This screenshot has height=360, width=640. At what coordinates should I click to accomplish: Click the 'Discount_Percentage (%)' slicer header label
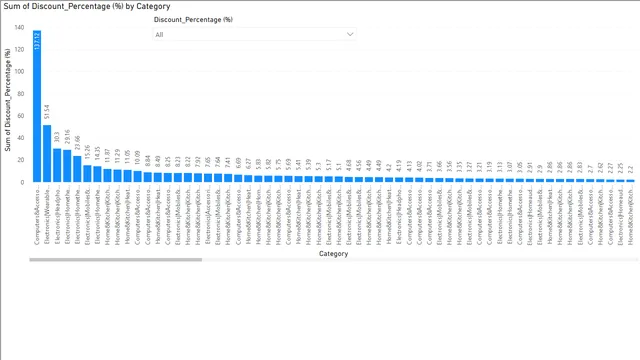click(x=193, y=20)
